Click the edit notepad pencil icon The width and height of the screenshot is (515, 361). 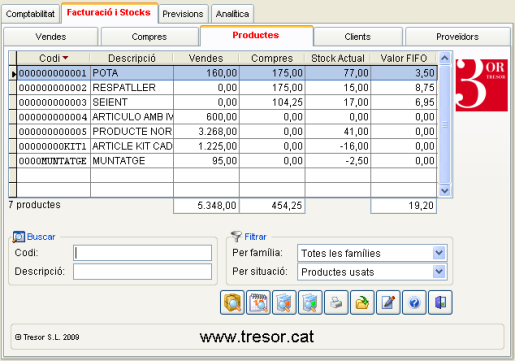(x=388, y=302)
